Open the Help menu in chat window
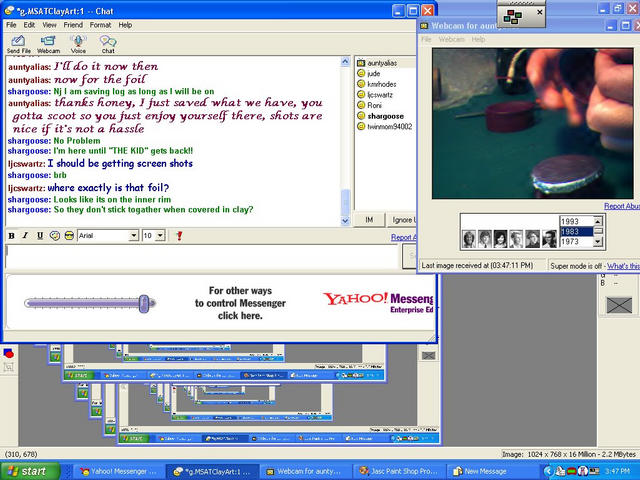 click(125, 25)
